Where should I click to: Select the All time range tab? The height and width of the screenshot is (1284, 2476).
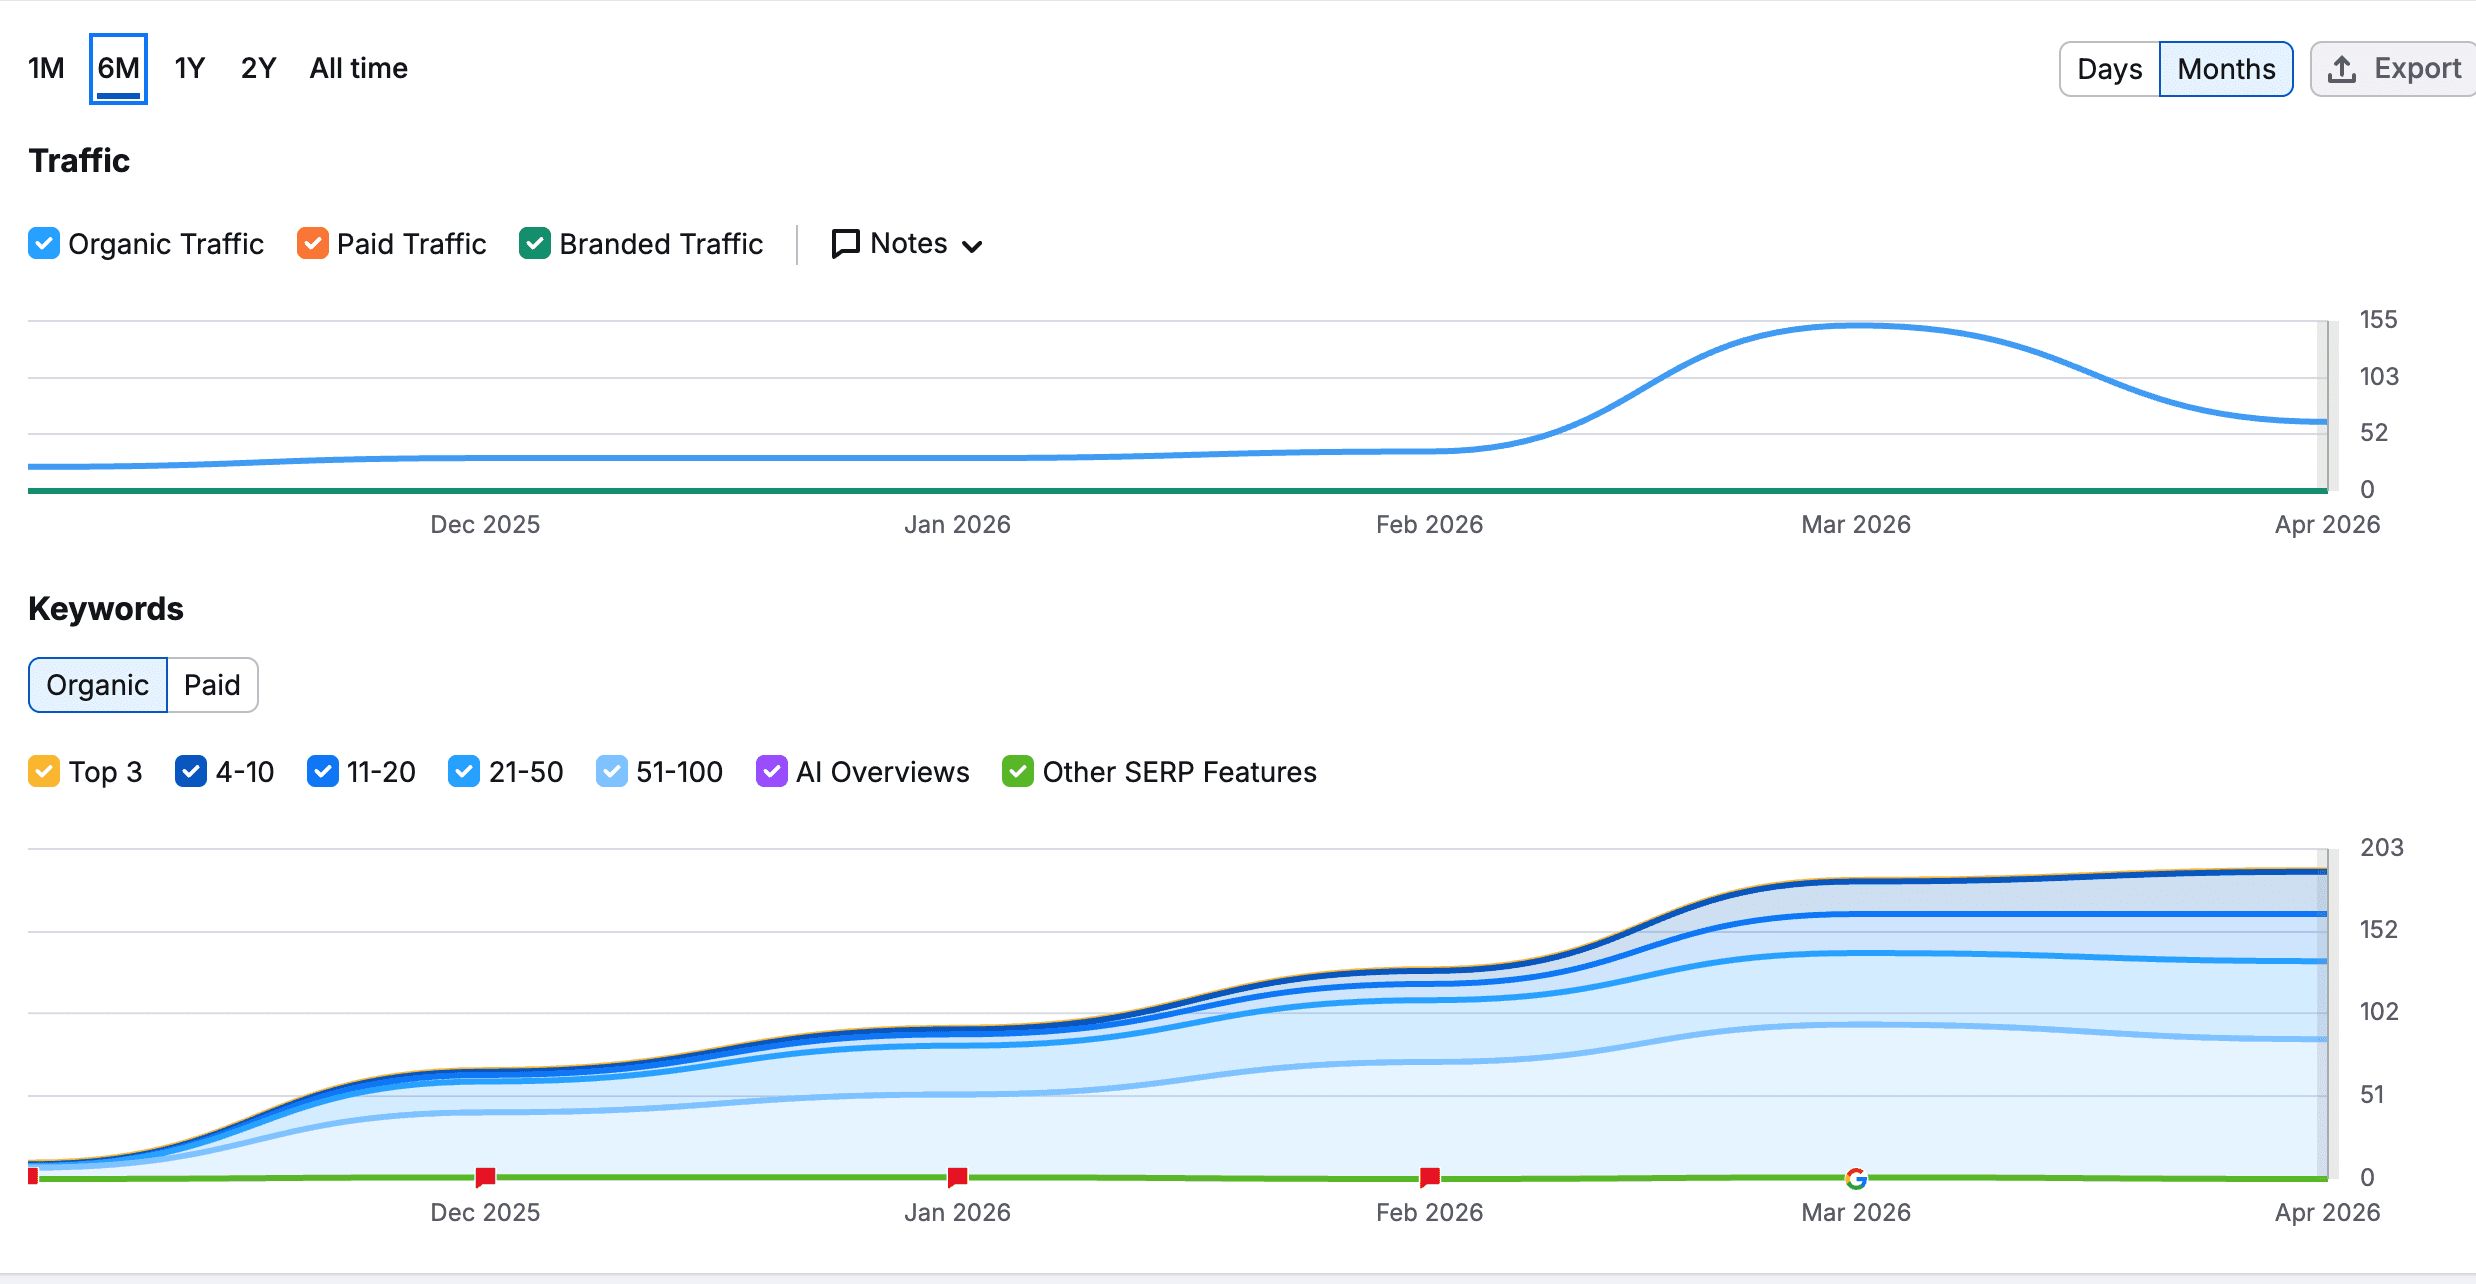coord(358,68)
